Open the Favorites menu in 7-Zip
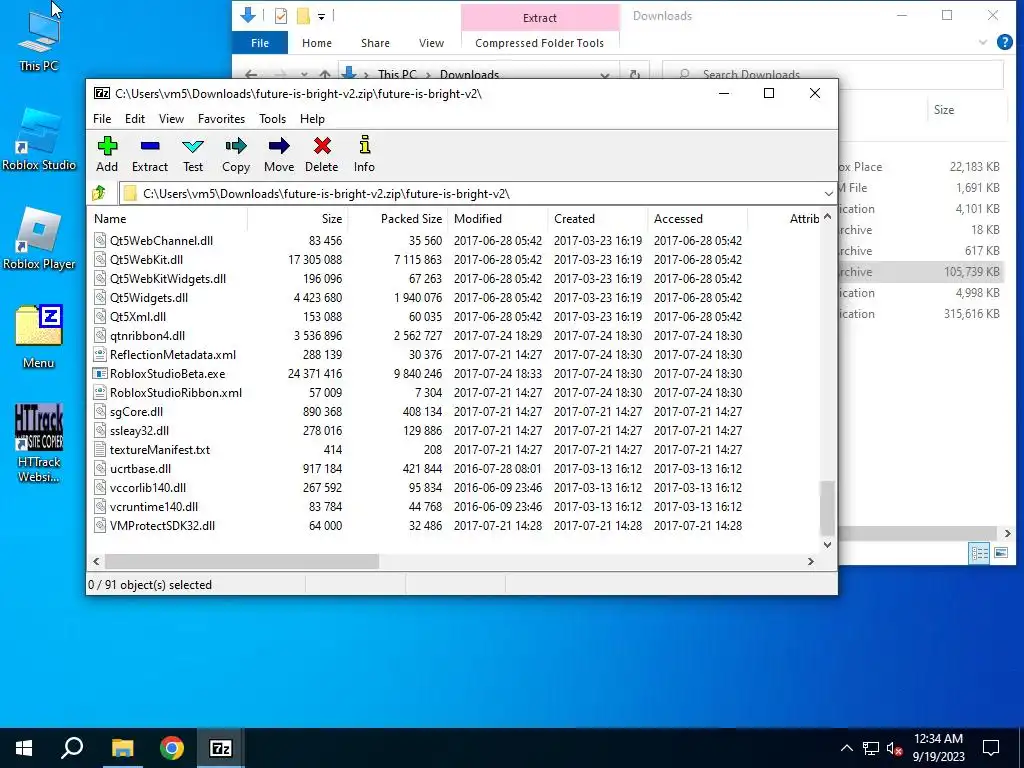 pyautogui.click(x=221, y=119)
